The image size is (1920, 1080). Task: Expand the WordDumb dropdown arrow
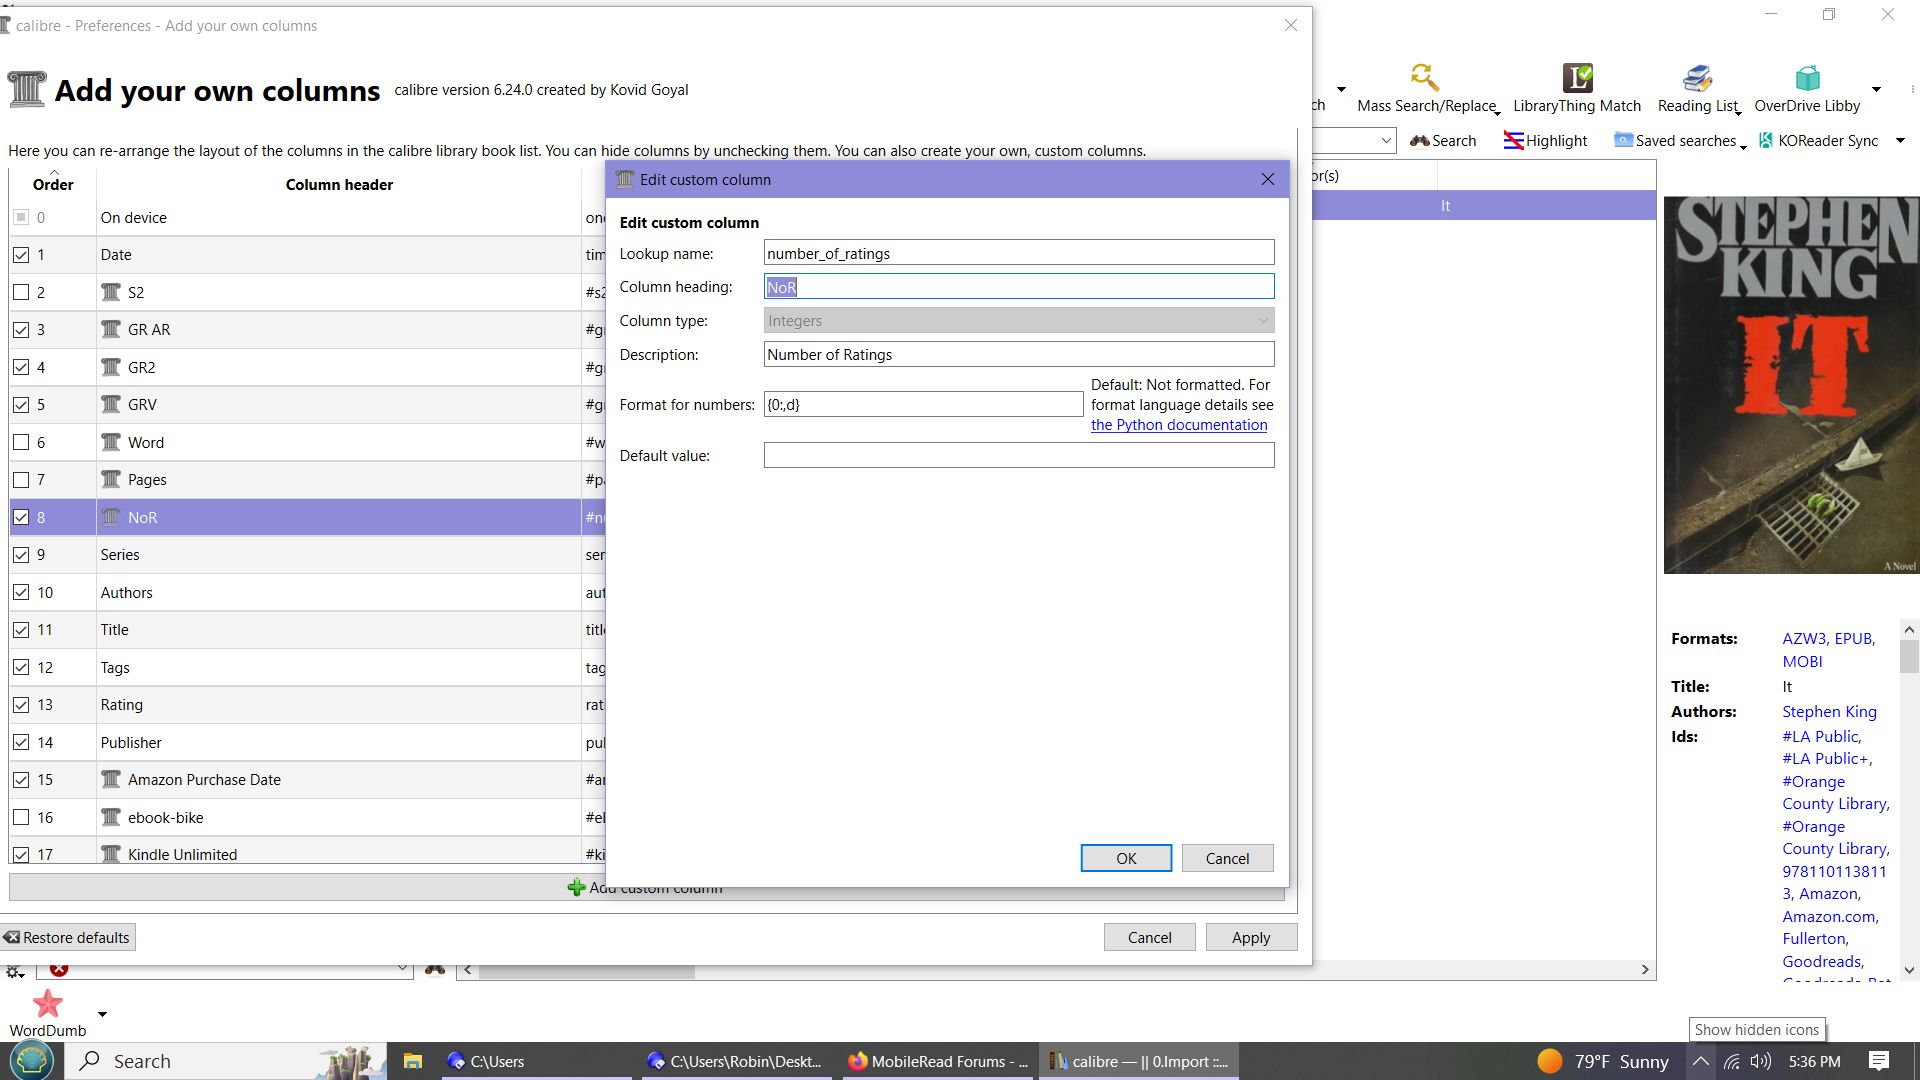(102, 1014)
